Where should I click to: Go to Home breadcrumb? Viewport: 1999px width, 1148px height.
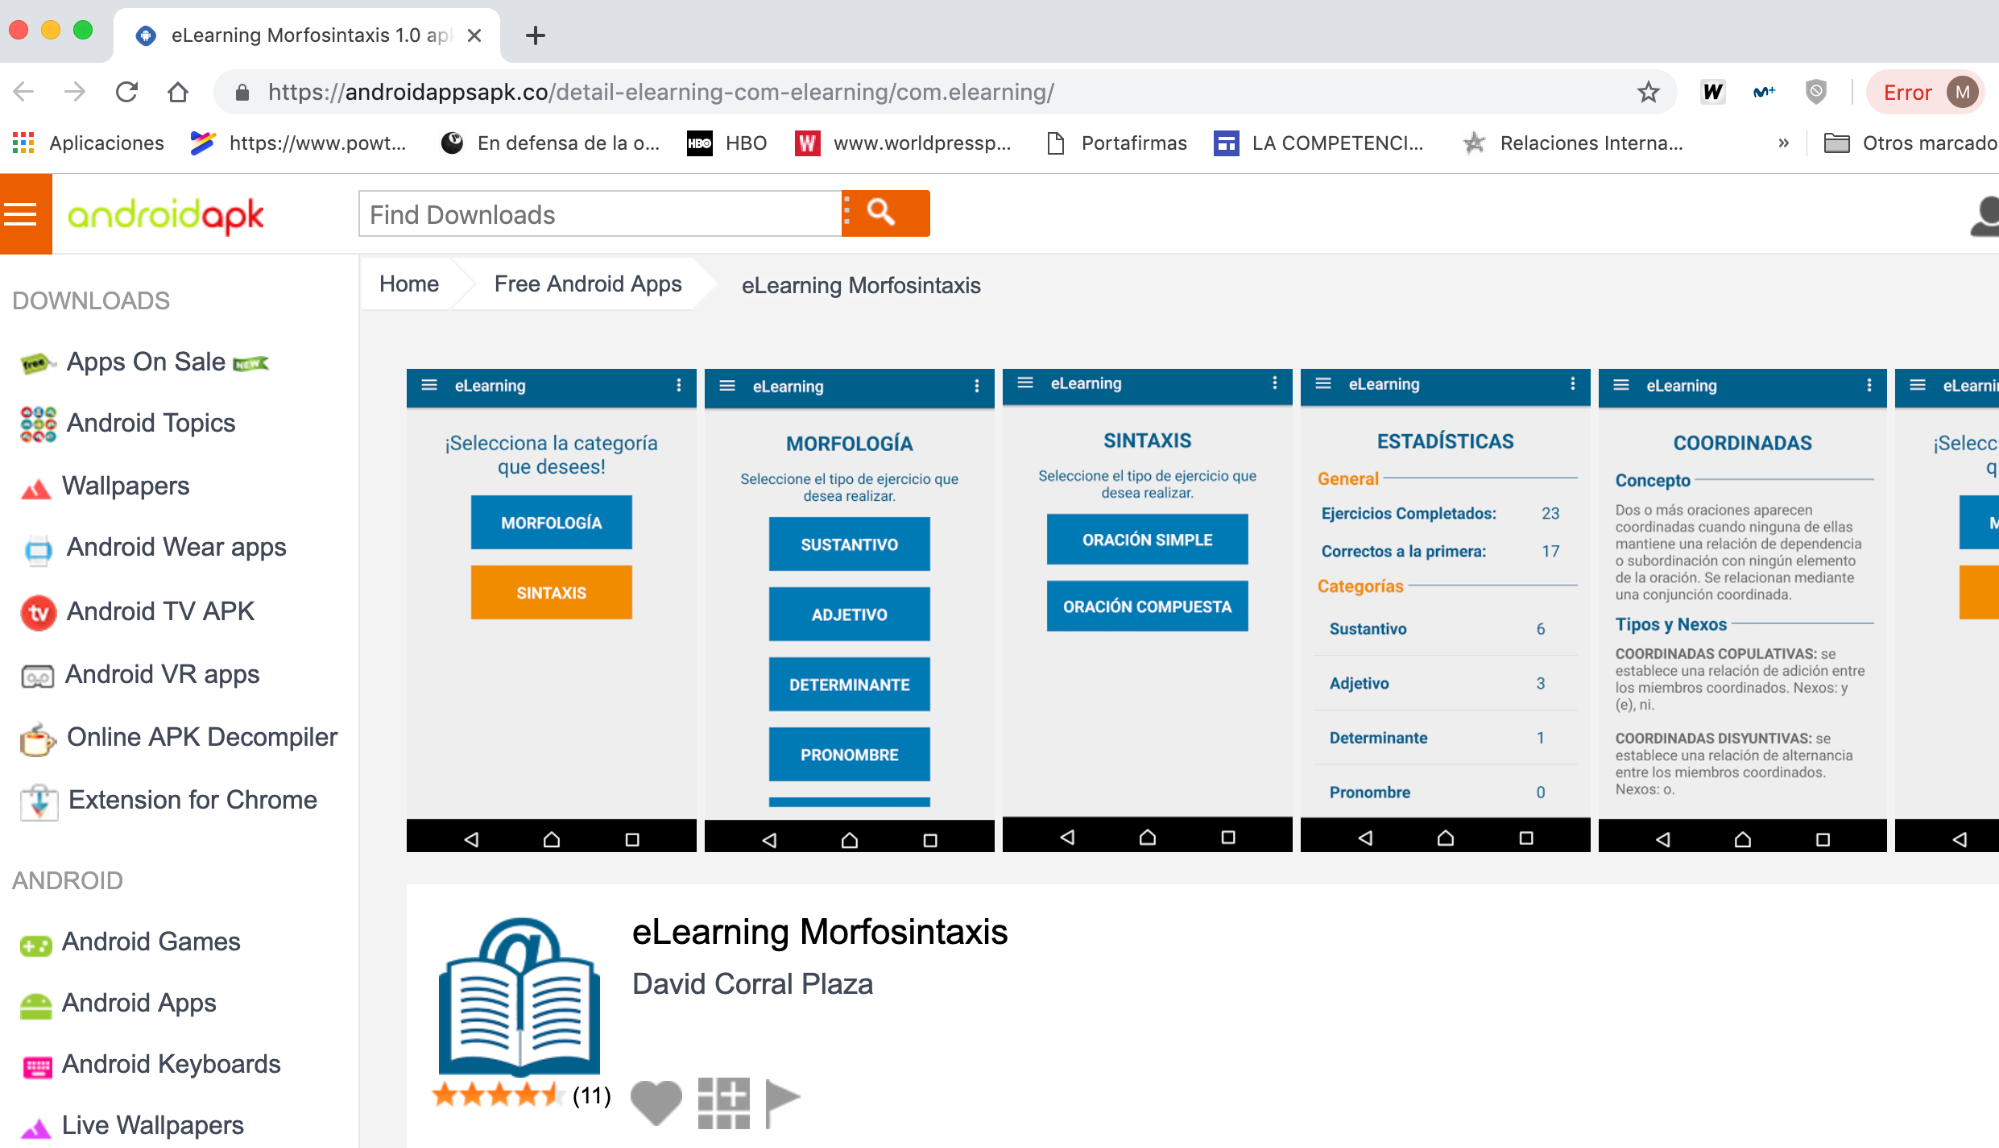point(409,285)
